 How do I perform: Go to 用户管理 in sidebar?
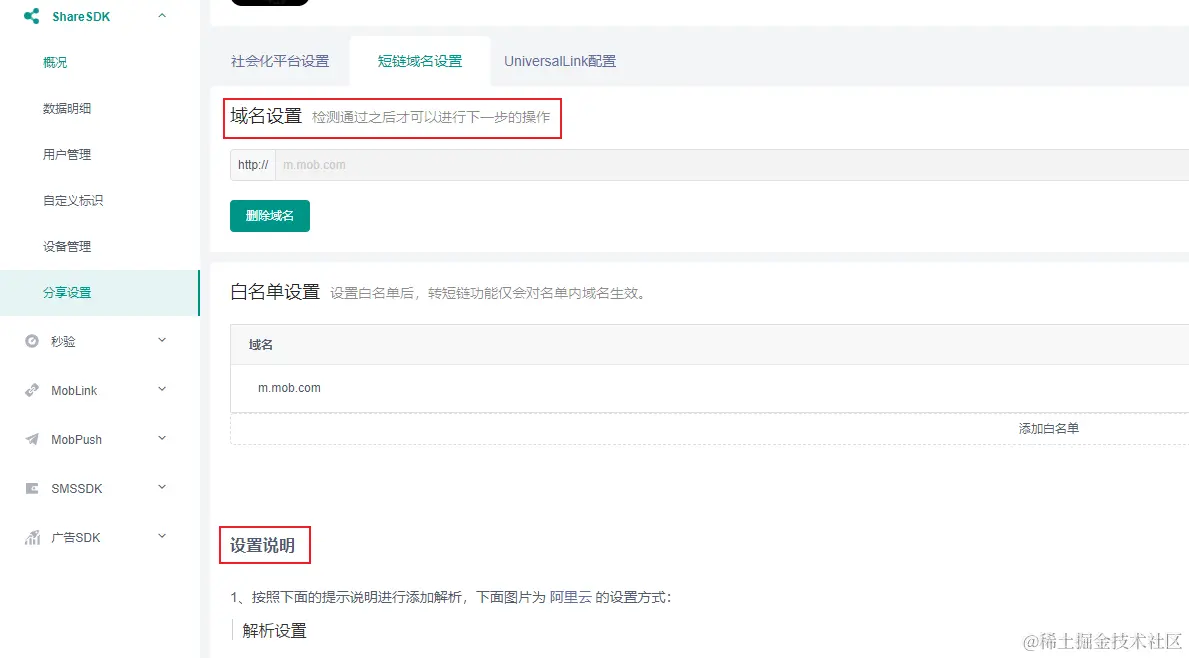(x=67, y=155)
